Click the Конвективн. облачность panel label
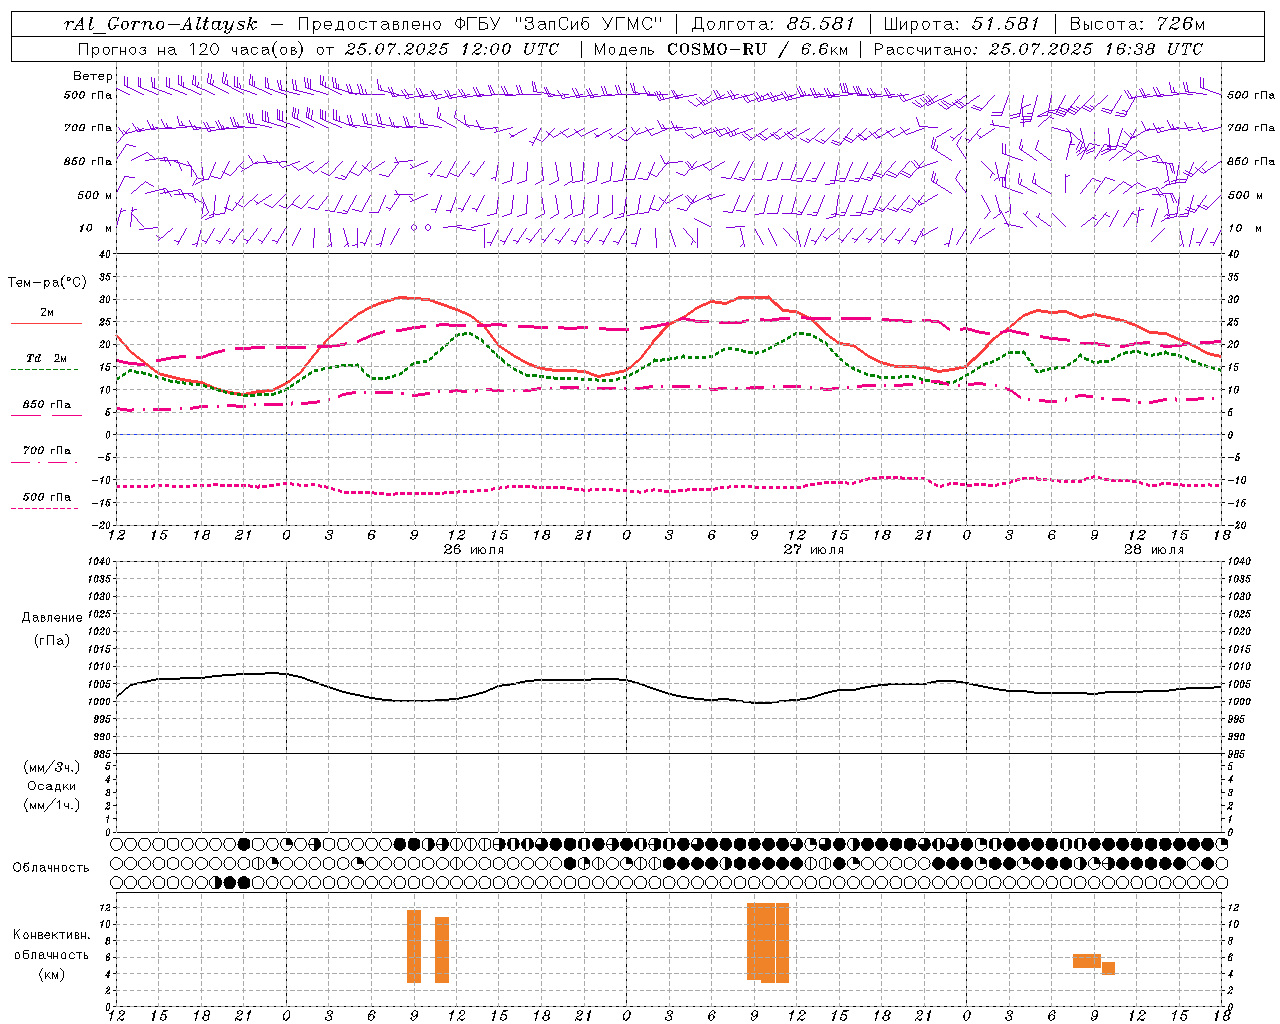The width and height of the screenshot is (1280, 1024). (x=52, y=944)
